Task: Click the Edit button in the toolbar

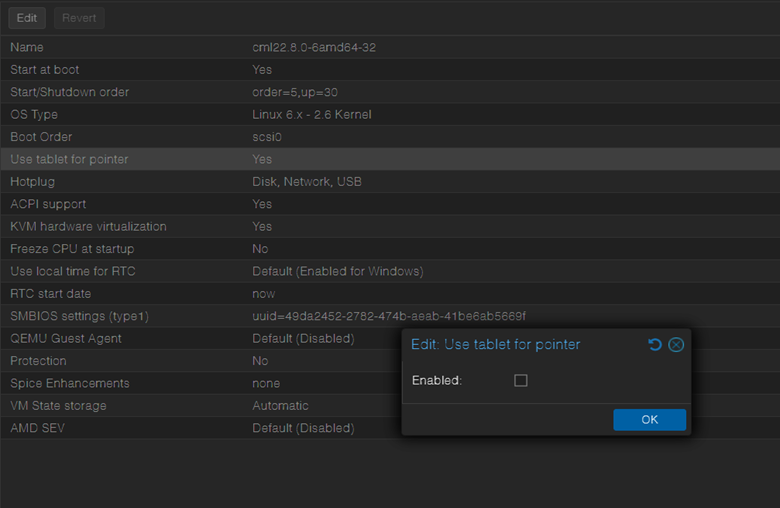Action: click(27, 18)
